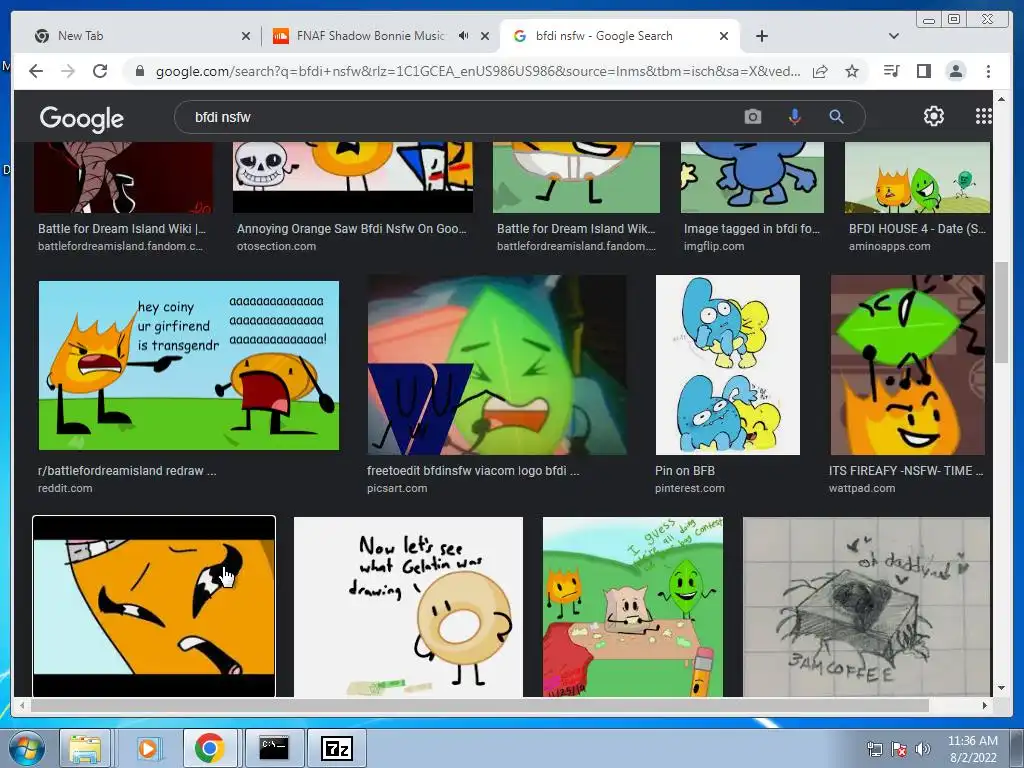The height and width of the screenshot is (768, 1024).
Task: Close the FNAF Shadow Bonnie Music tab
Action: 485,36
